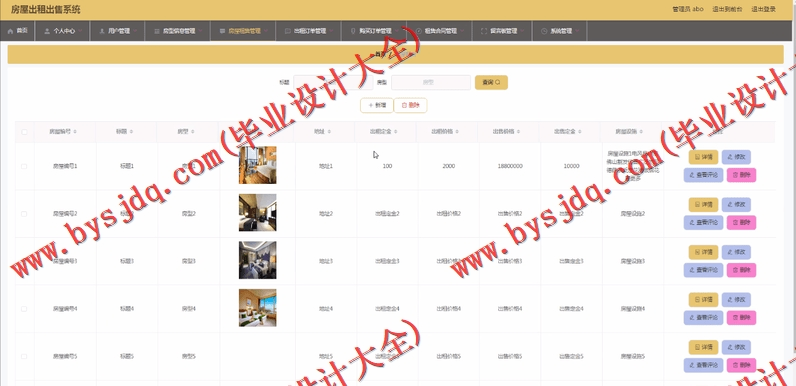This screenshot has height=386, width=796.
Task: Sort by the 标题 column arrows
Action: [131, 132]
